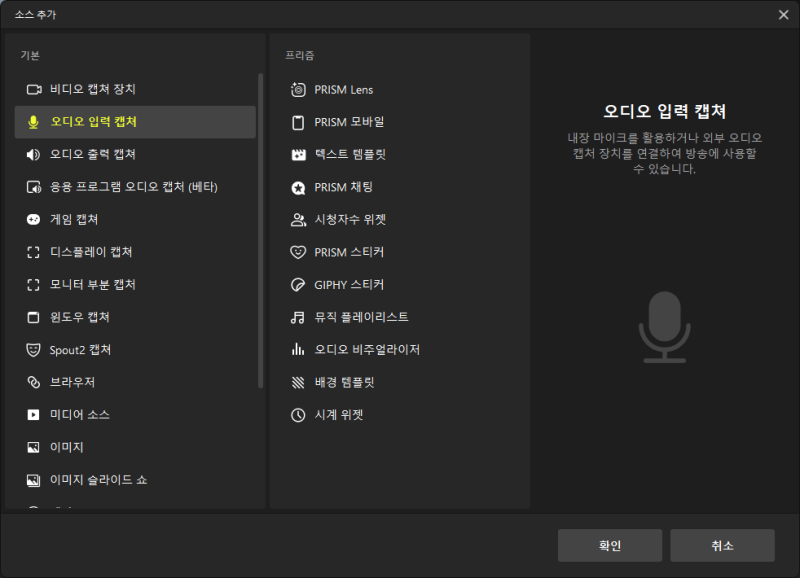Click the basic sources list scrollbar
The height and width of the screenshot is (578, 800).
(261, 231)
